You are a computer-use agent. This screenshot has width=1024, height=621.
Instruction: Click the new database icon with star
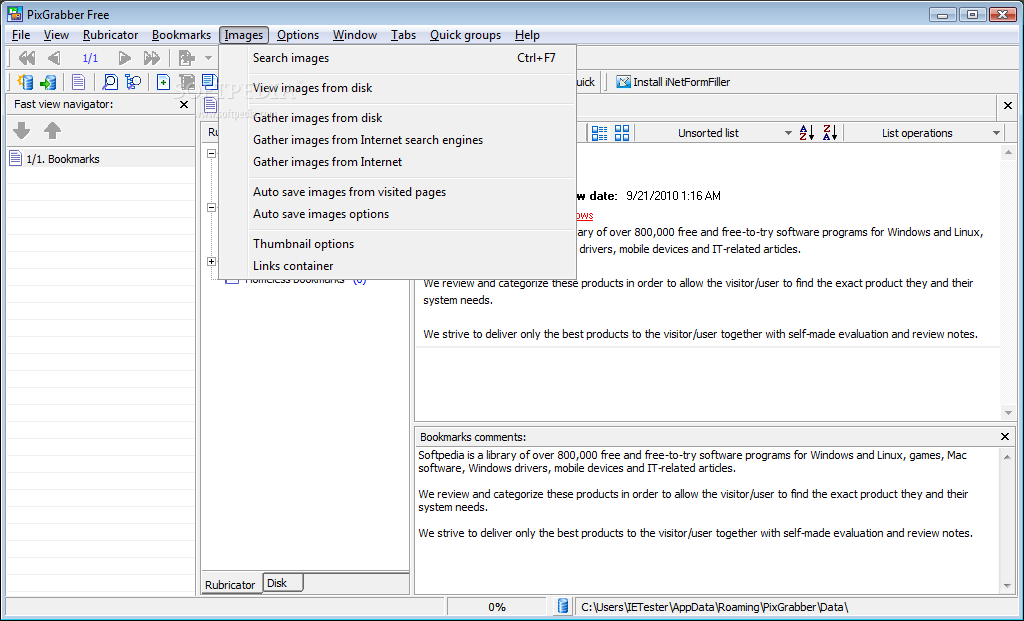coord(25,82)
